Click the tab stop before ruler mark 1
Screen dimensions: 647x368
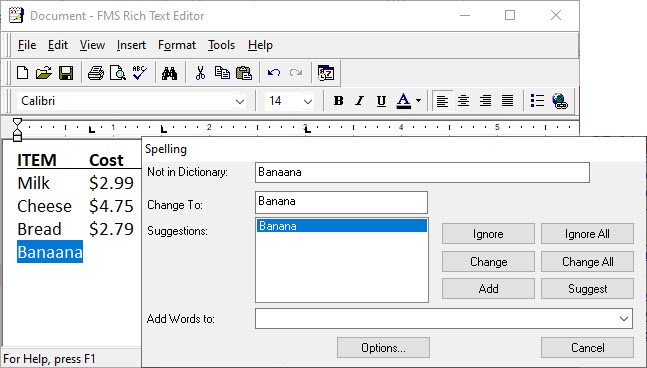tap(92, 130)
